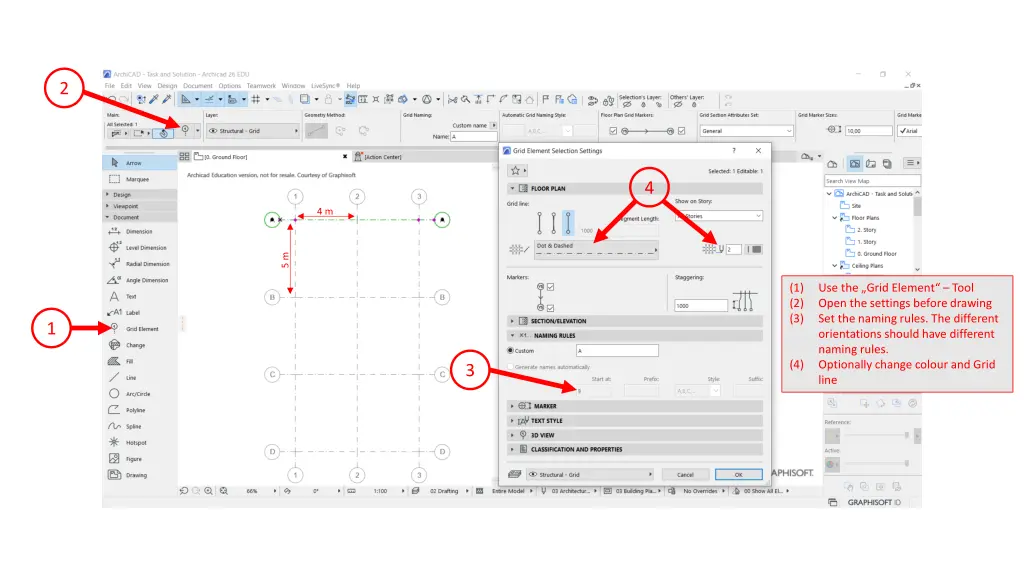
Task: Select the Marquee tool
Action: tap(139, 179)
